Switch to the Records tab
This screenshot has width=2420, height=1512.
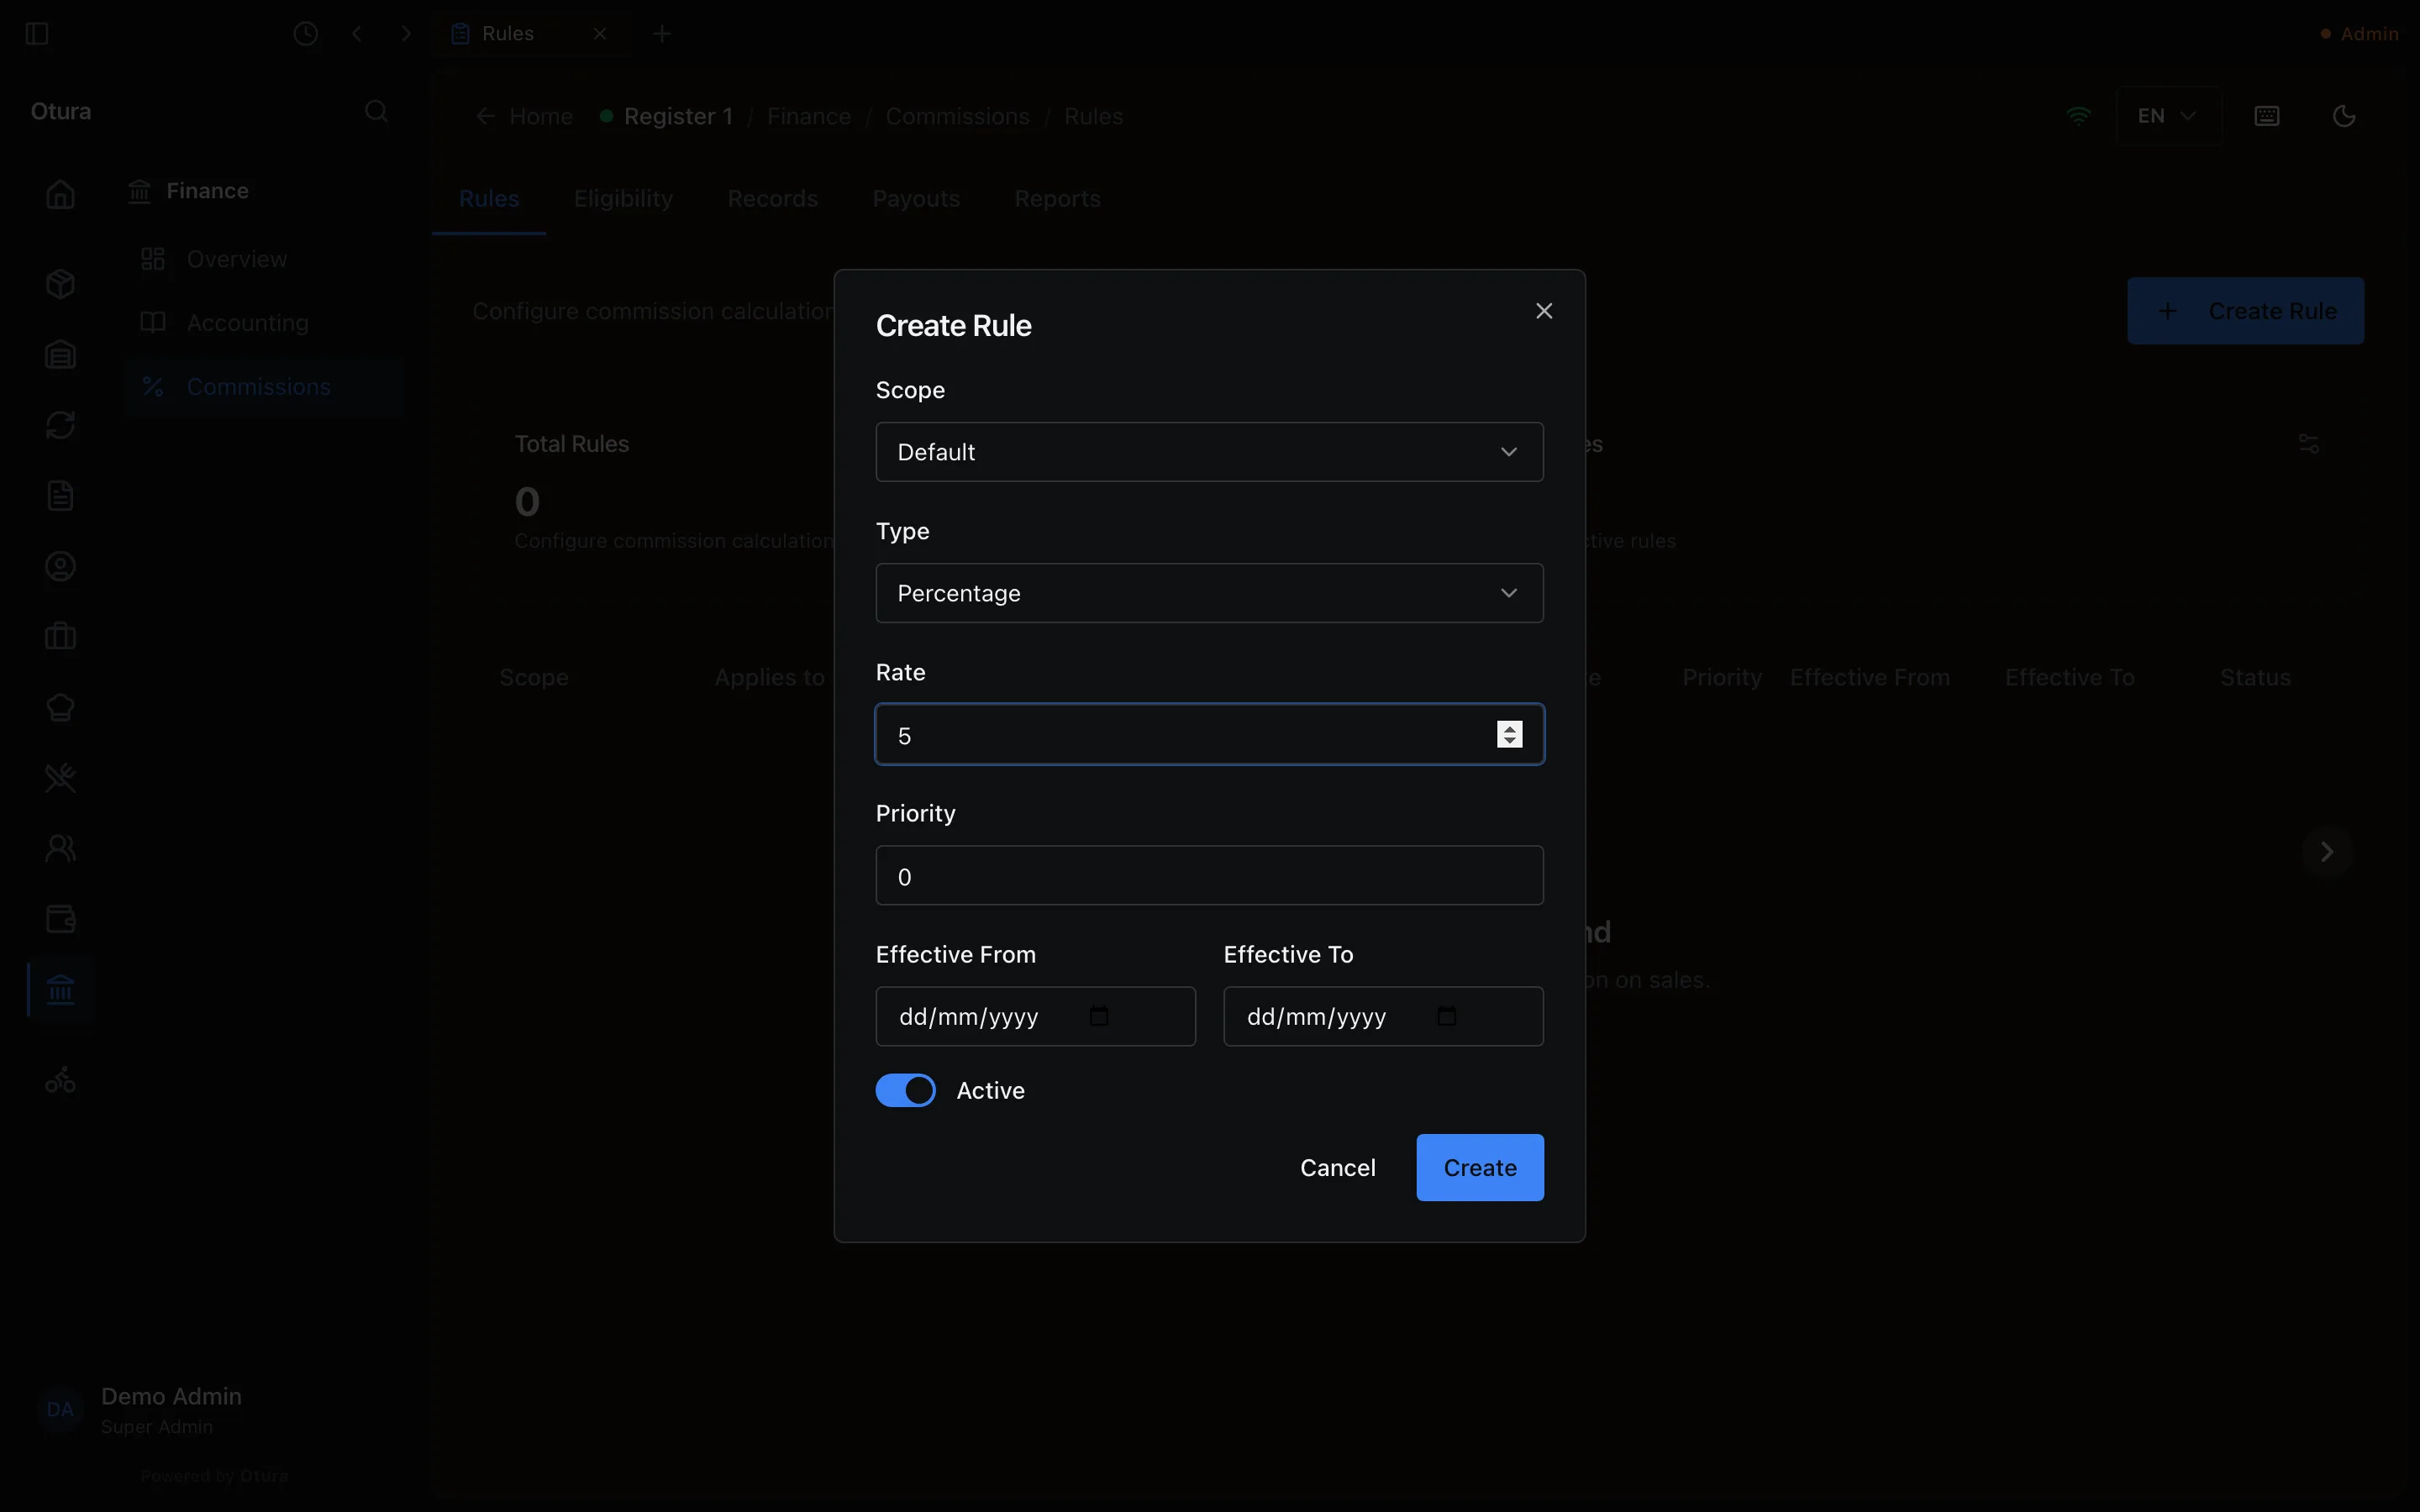(x=772, y=199)
